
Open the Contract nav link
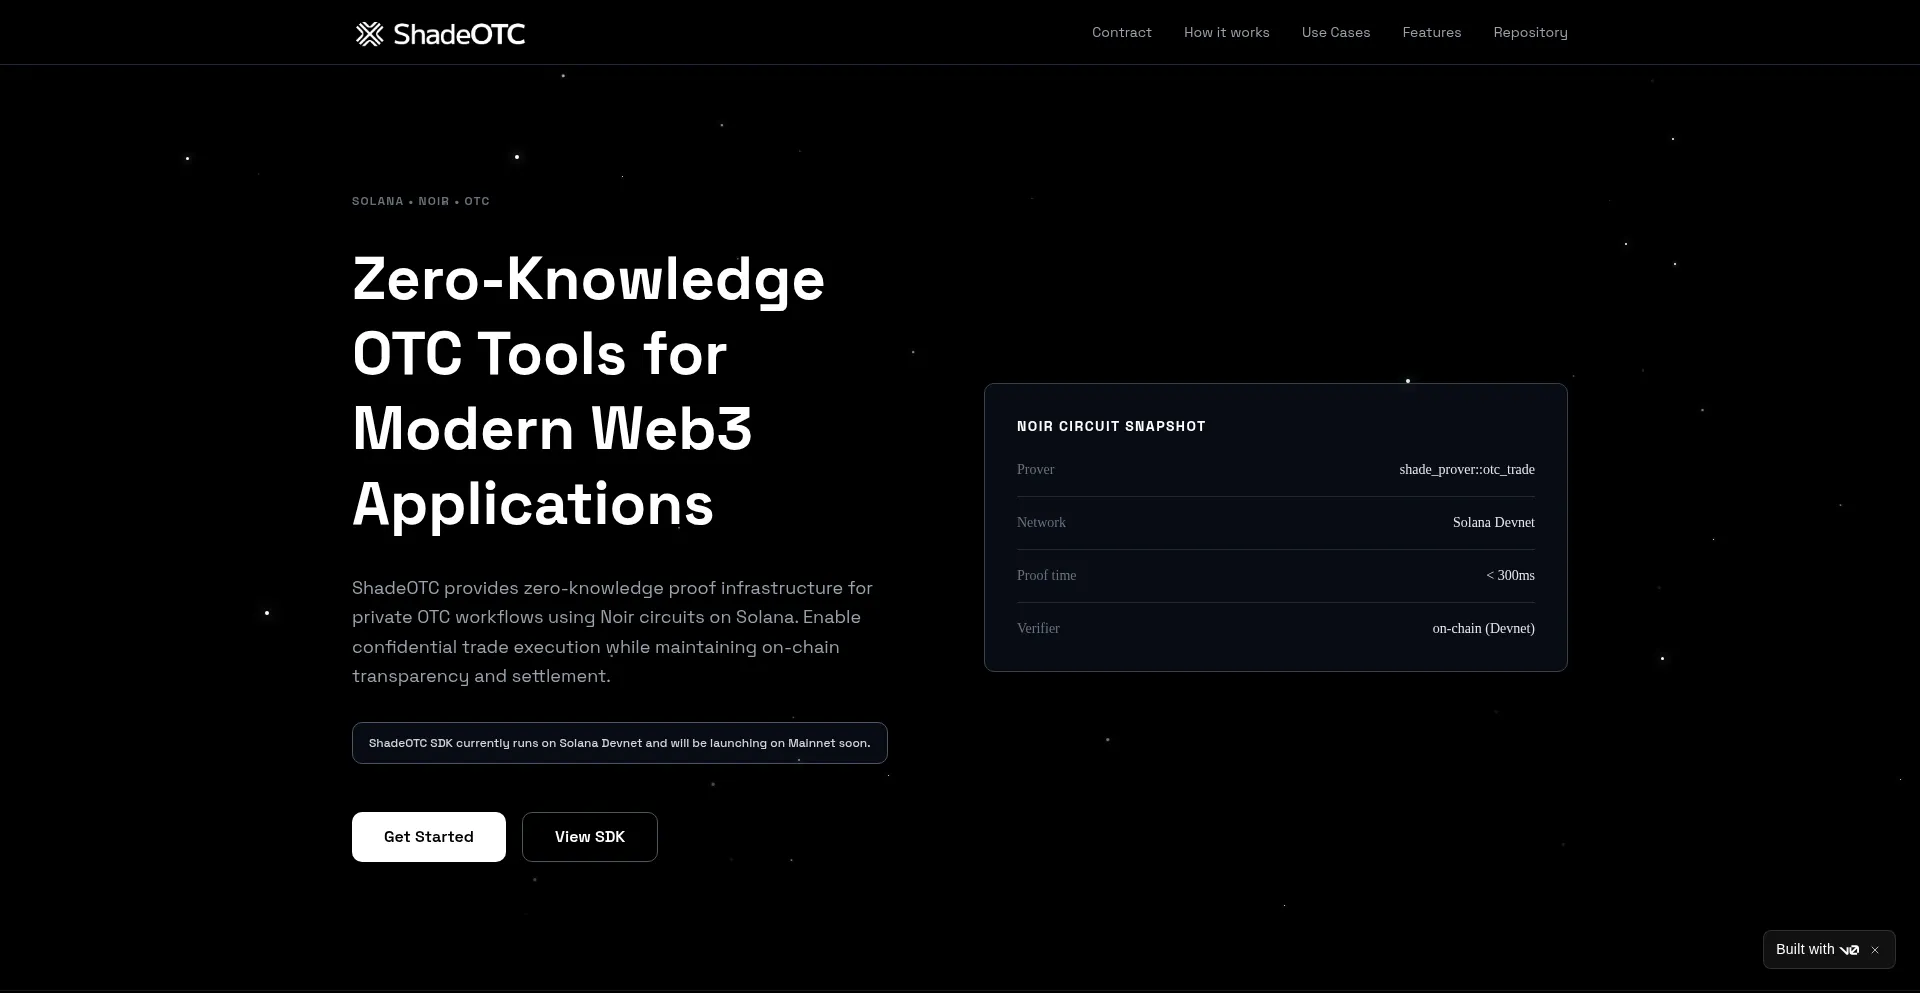1121,33
